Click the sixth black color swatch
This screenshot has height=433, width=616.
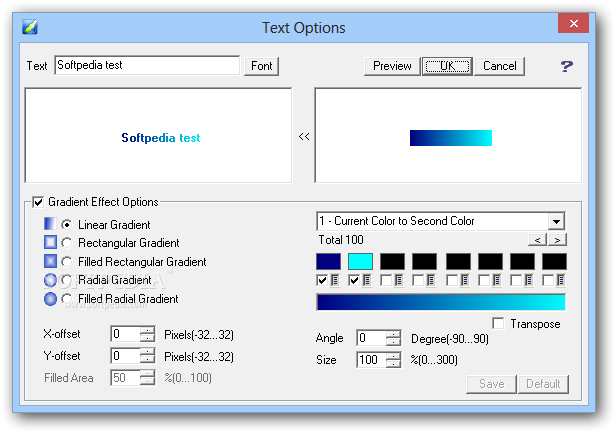click(490, 261)
